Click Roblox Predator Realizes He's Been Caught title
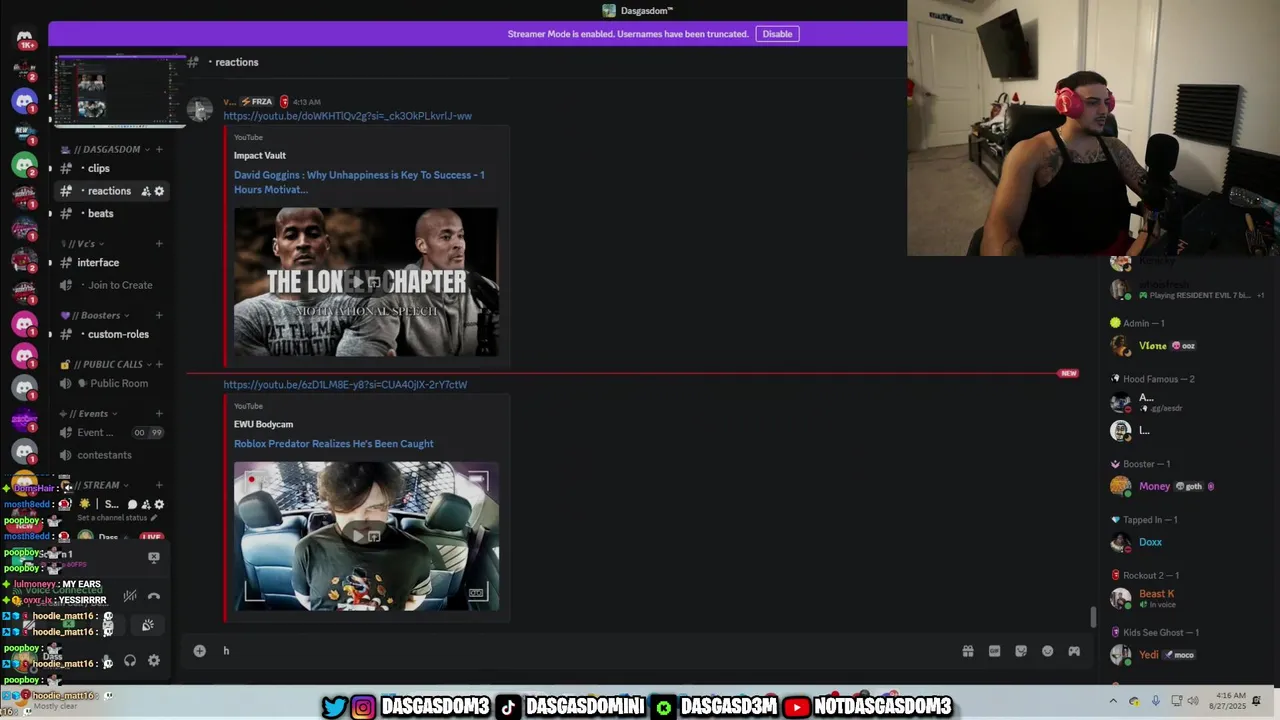The height and width of the screenshot is (720, 1280). 333,444
